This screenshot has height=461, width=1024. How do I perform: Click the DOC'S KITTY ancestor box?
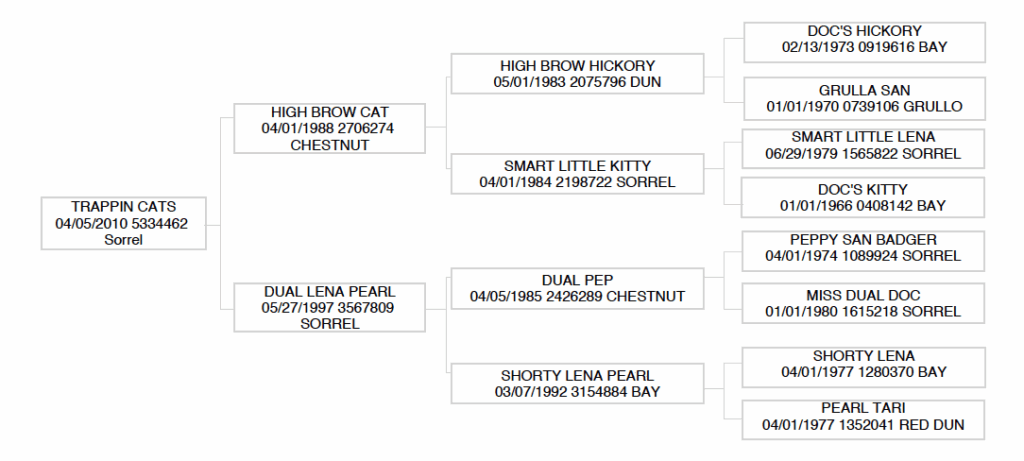(864, 197)
